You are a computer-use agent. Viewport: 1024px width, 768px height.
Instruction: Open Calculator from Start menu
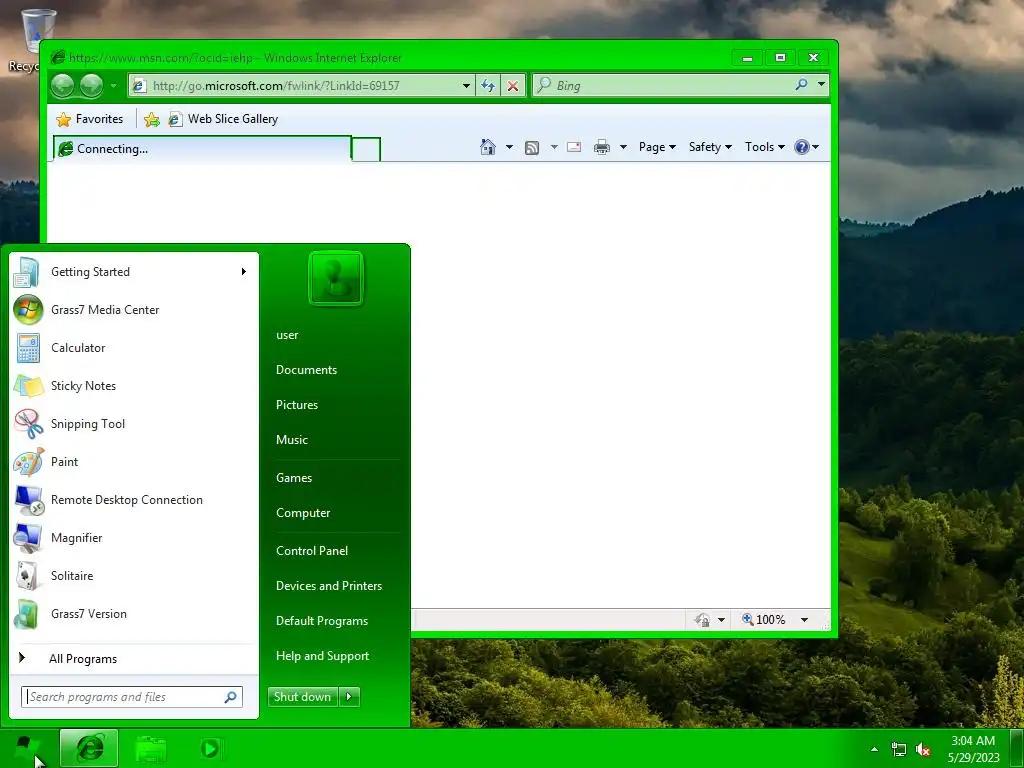coord(134,348)
